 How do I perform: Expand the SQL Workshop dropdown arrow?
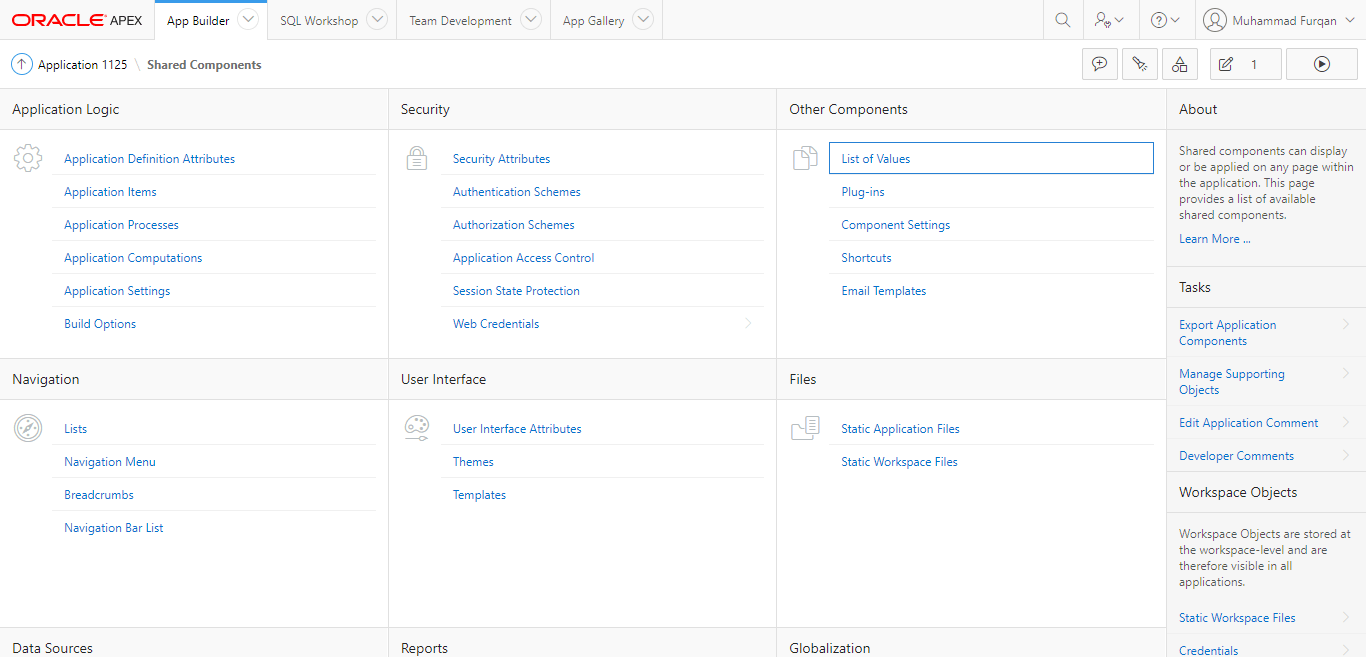(377, 19)
